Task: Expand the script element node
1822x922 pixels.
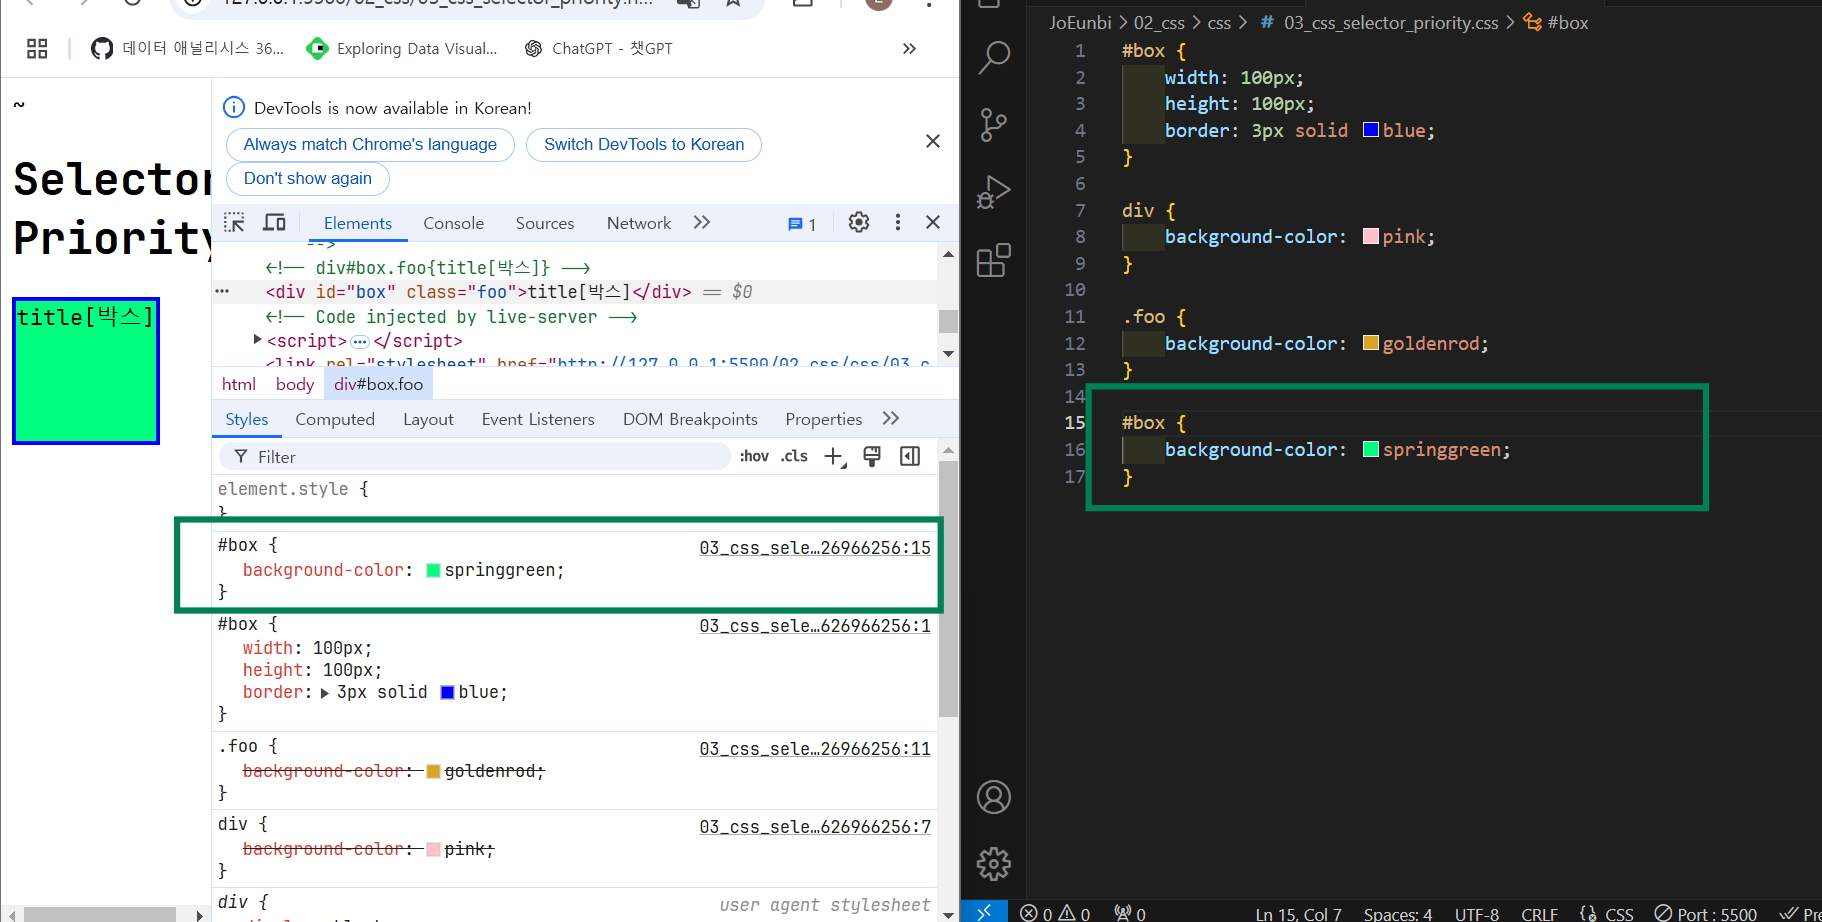Action: 258,340
